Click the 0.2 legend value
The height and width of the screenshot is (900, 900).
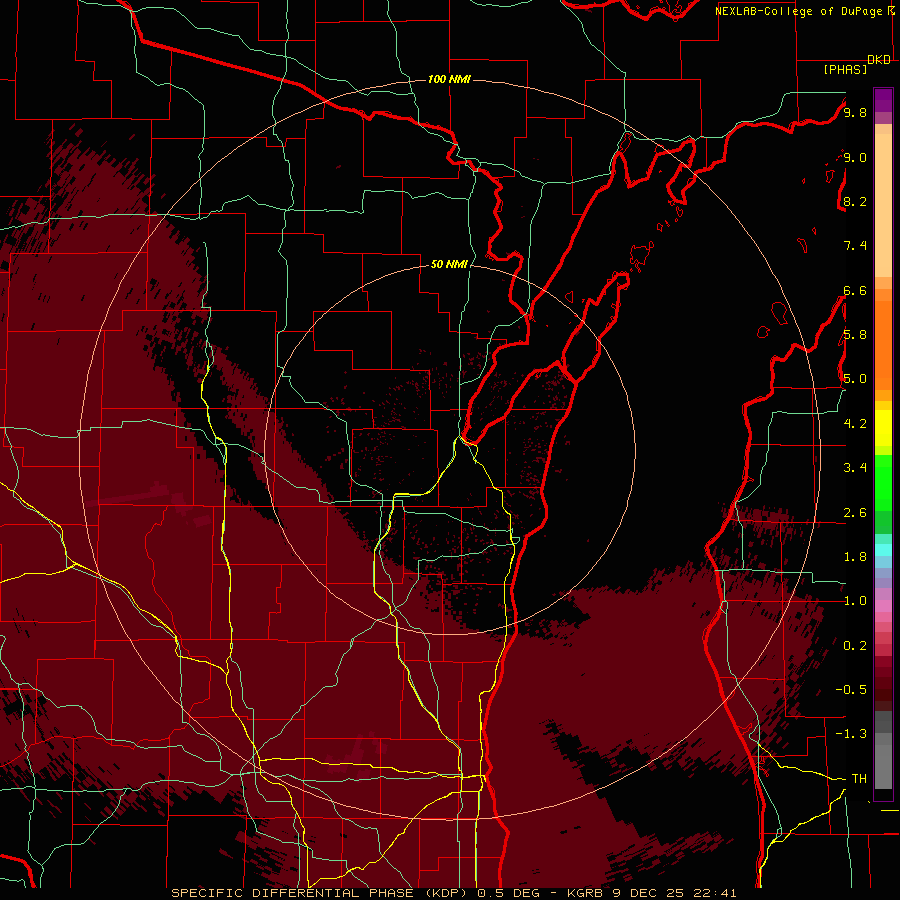tap(855, 646)
